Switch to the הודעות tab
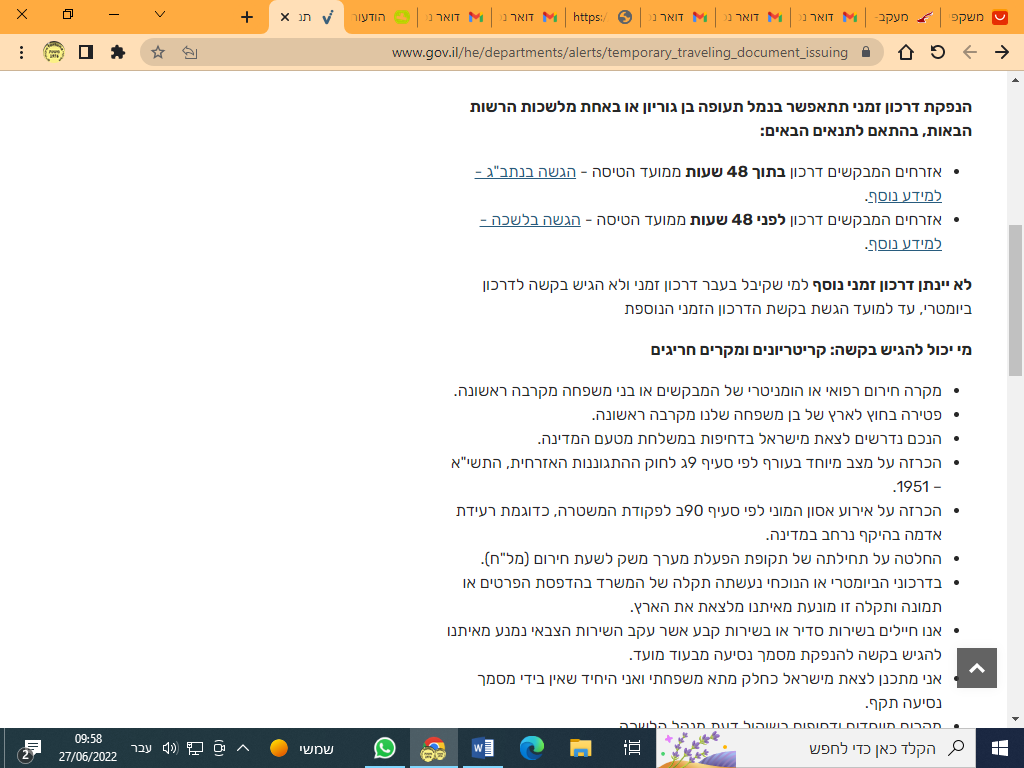This screenshot has width=1024, height=768. tap(380, 17)
